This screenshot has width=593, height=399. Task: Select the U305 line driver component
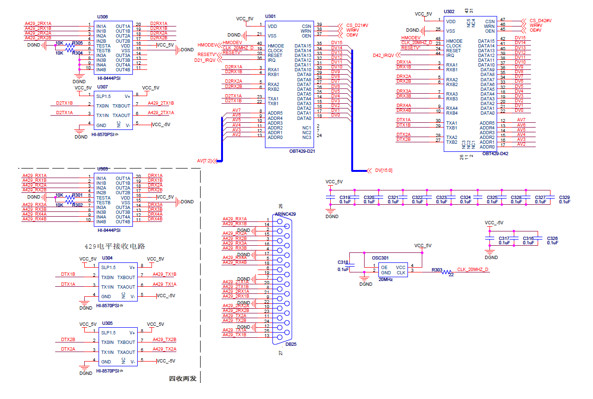click(x=118, y=347)
